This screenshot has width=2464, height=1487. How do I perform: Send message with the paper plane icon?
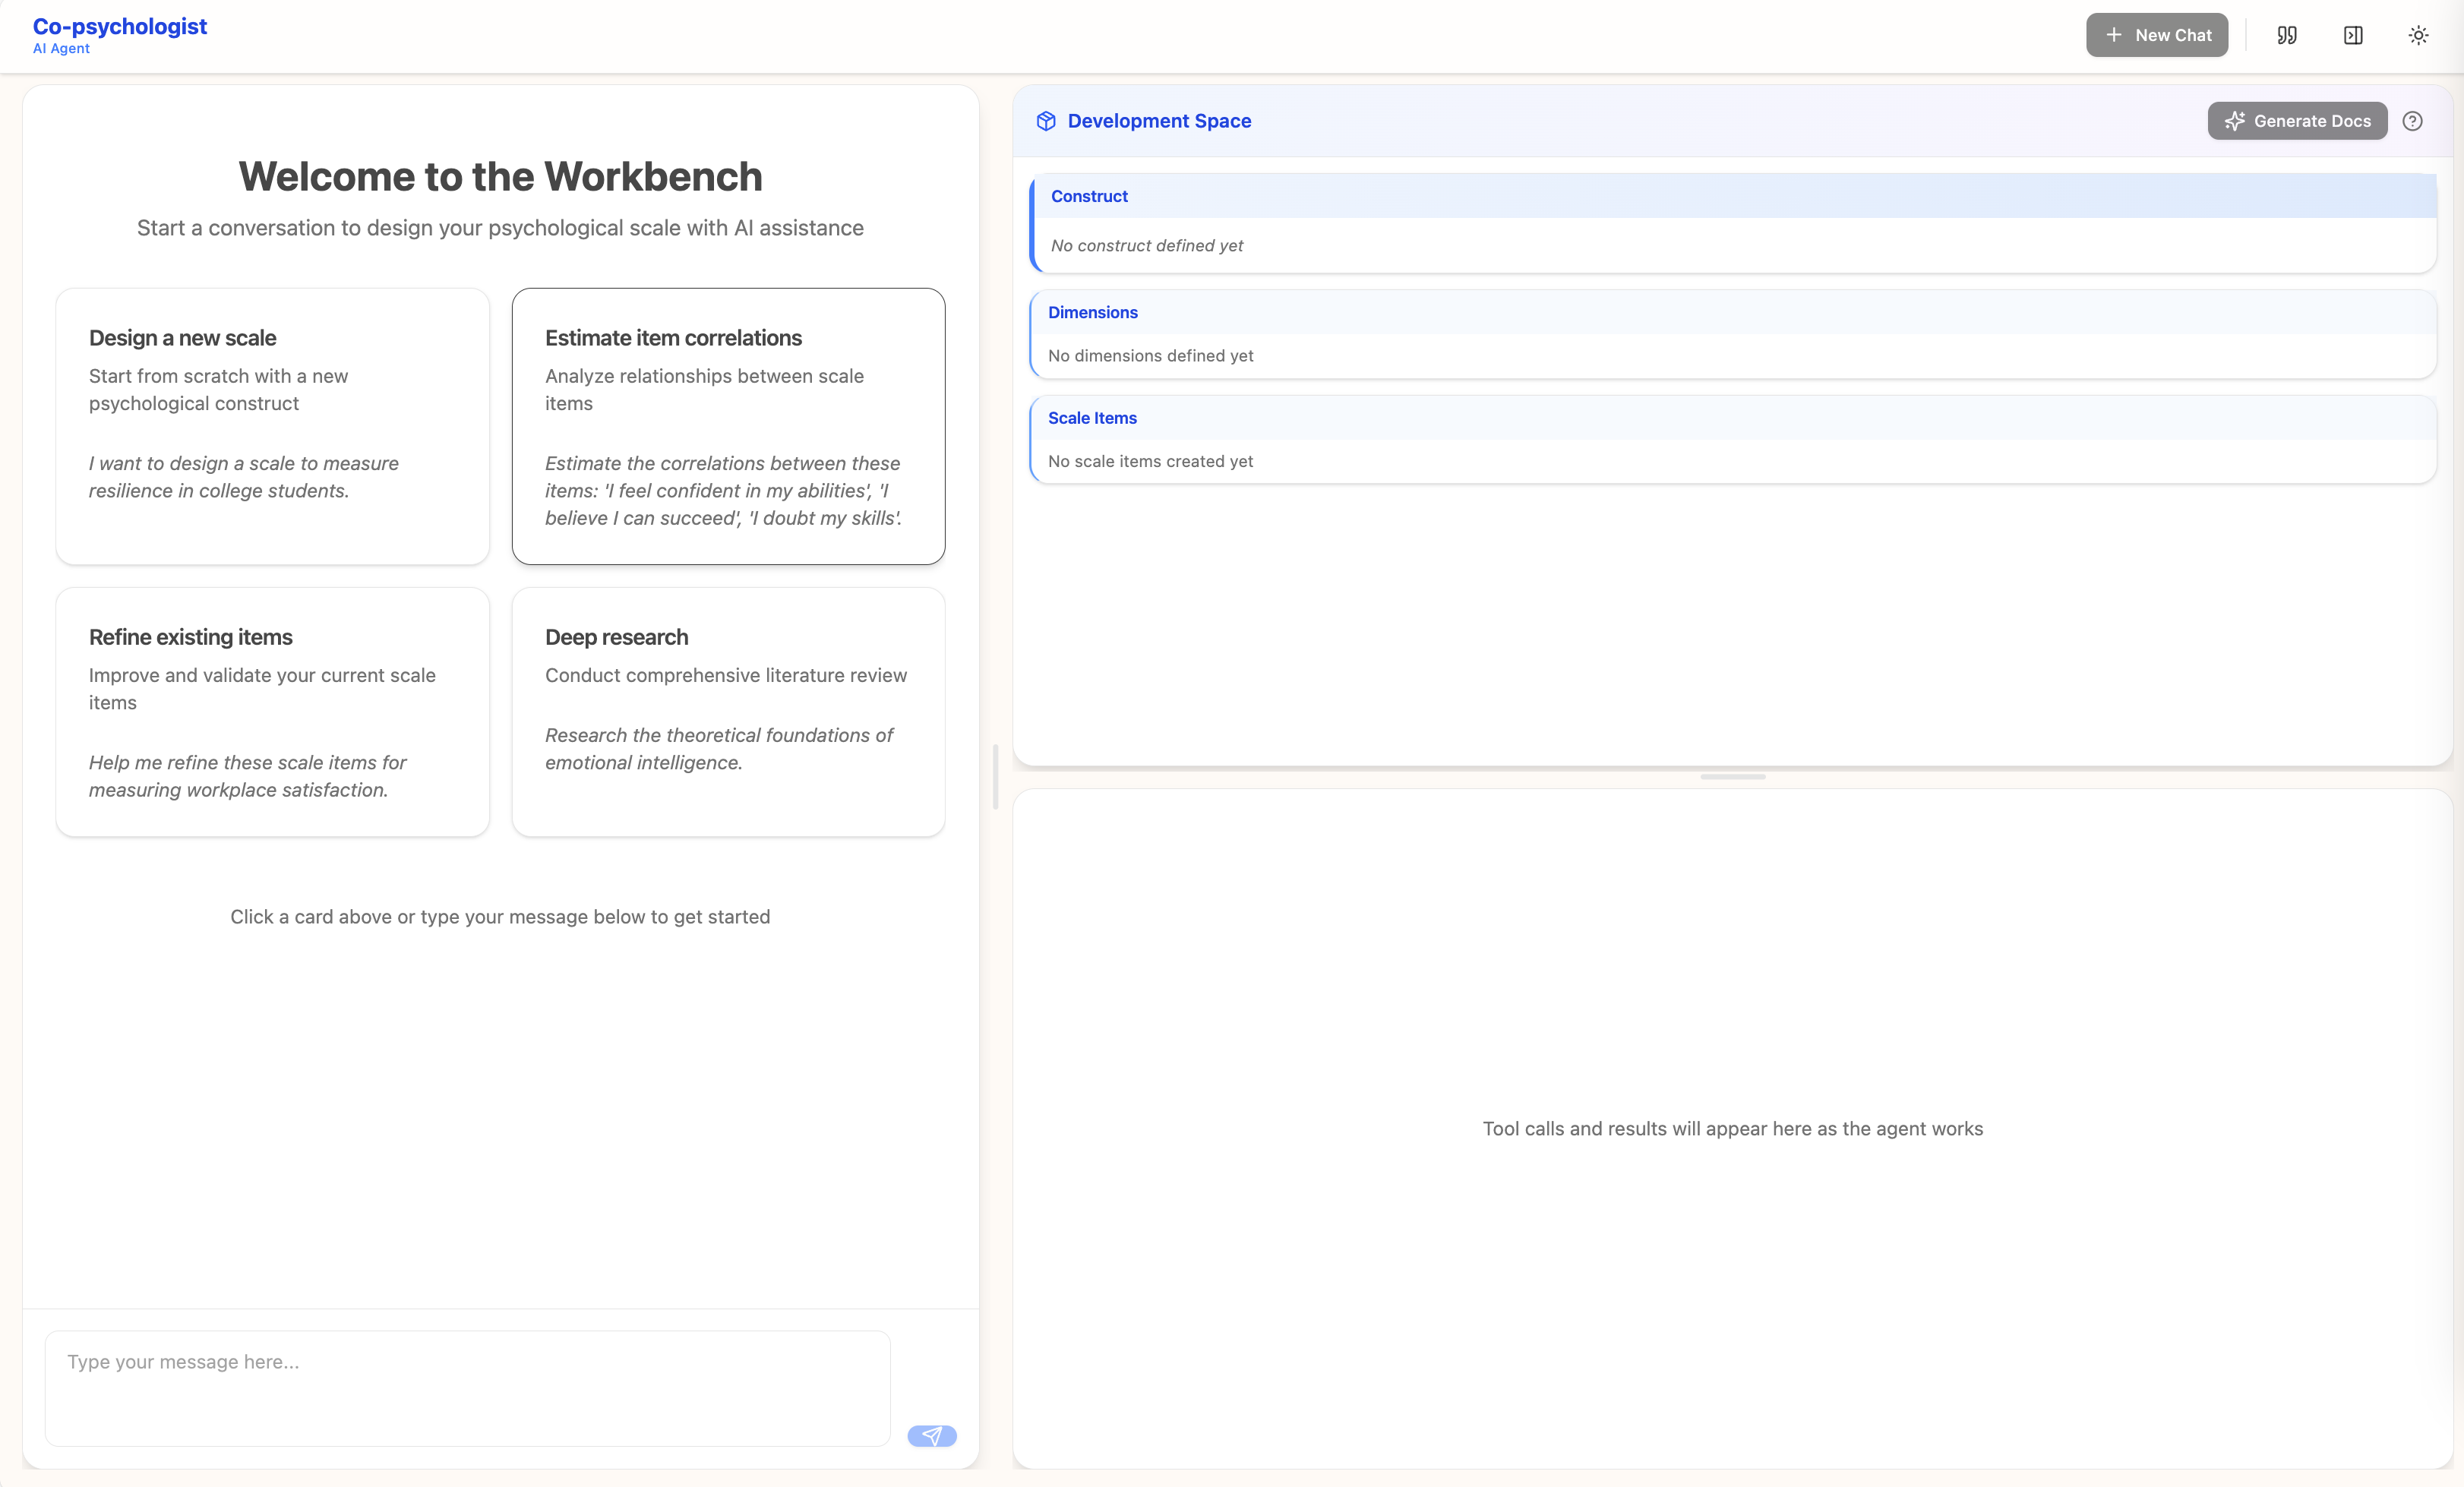[x=931, y=1435]
